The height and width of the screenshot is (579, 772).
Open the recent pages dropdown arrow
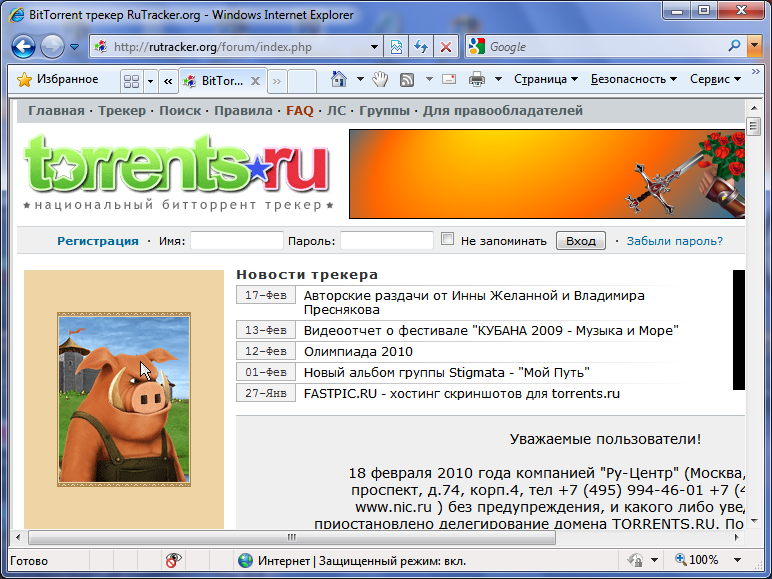pos(74,47)
